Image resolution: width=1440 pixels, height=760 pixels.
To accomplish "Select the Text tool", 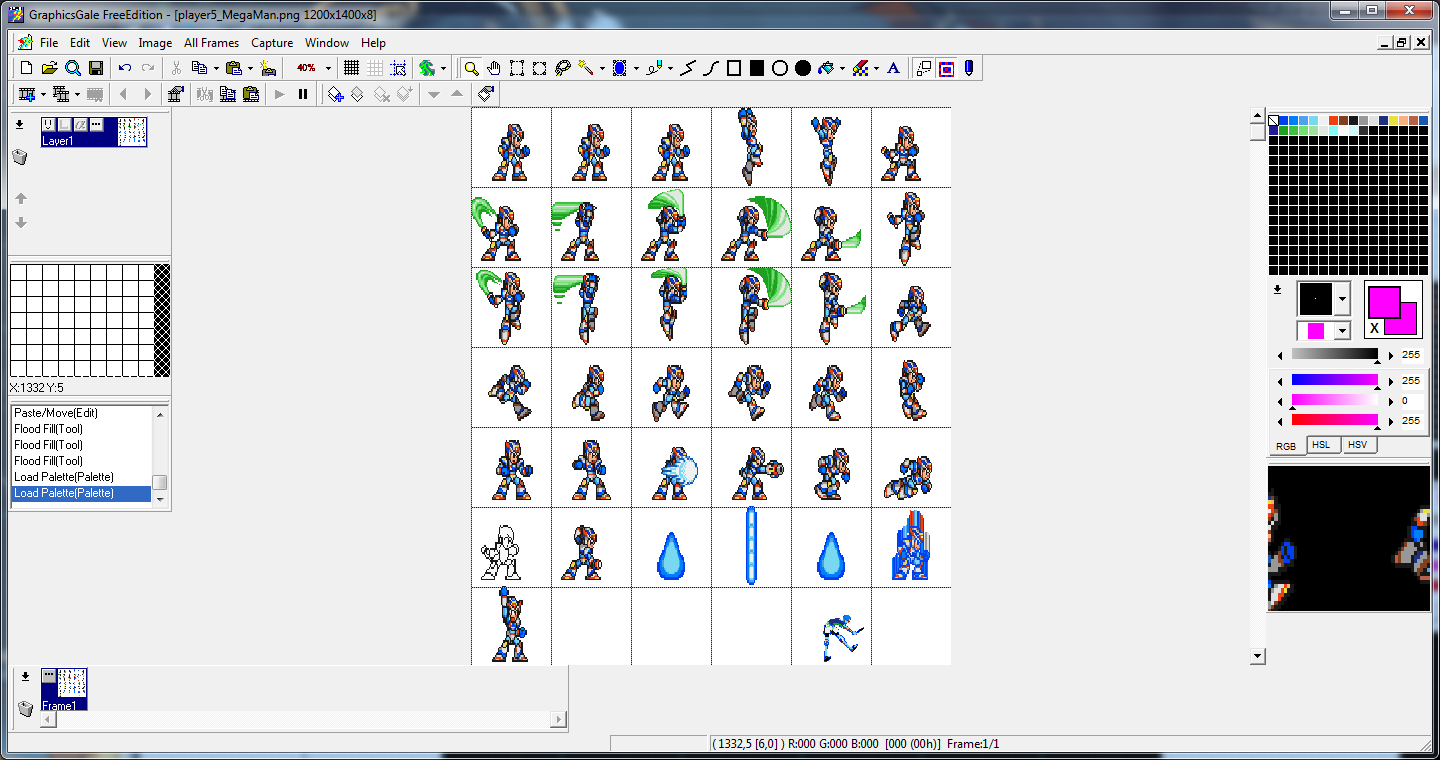I will tap(894, 68).
